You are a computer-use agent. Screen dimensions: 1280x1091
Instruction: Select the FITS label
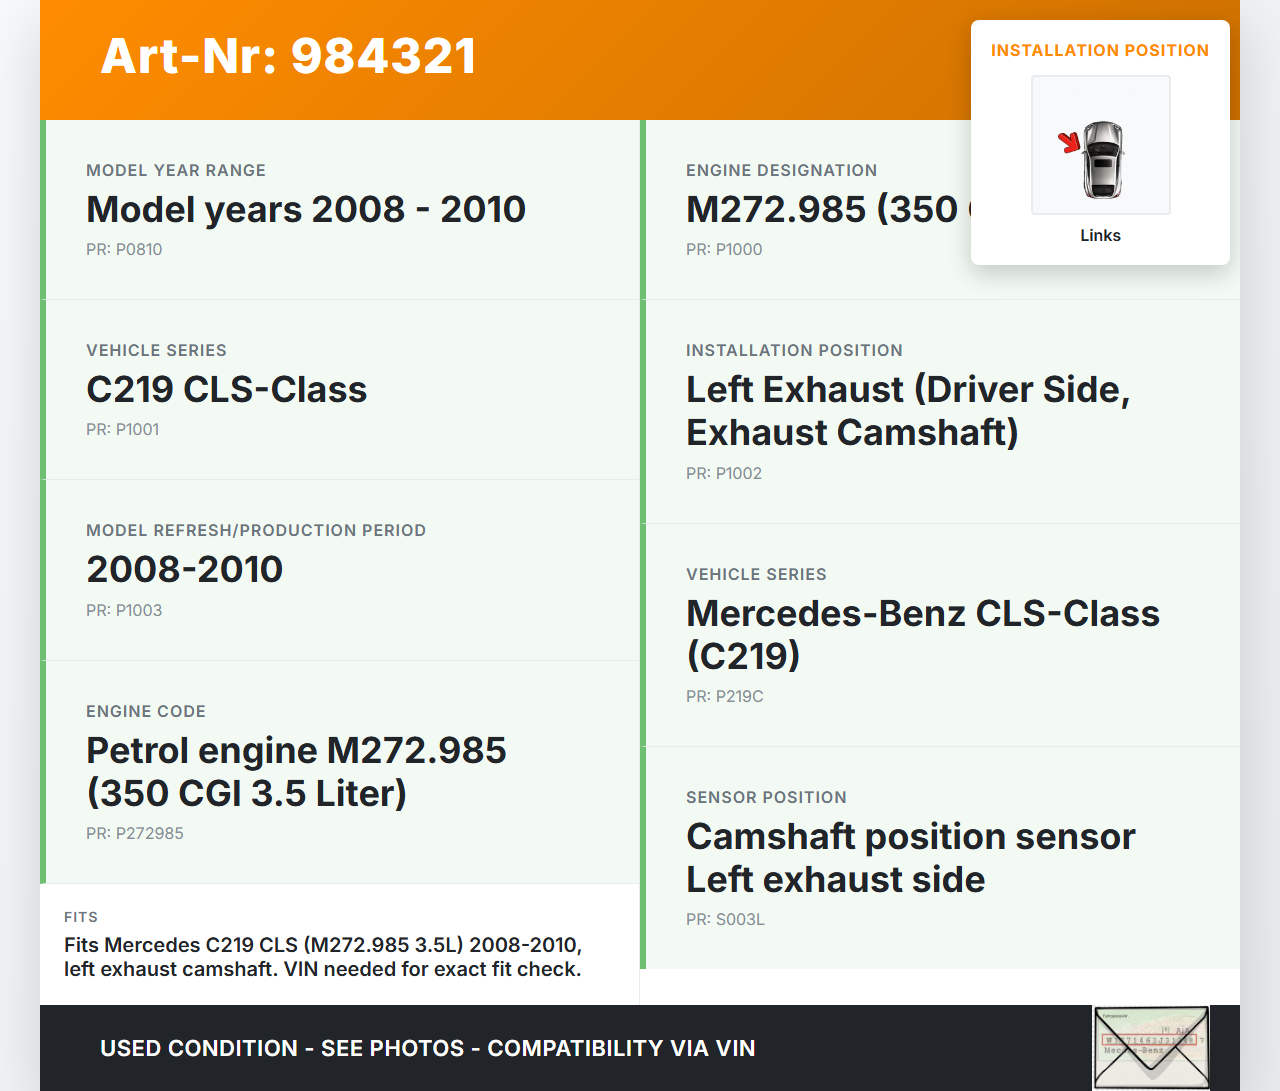(x=81, y=917)
